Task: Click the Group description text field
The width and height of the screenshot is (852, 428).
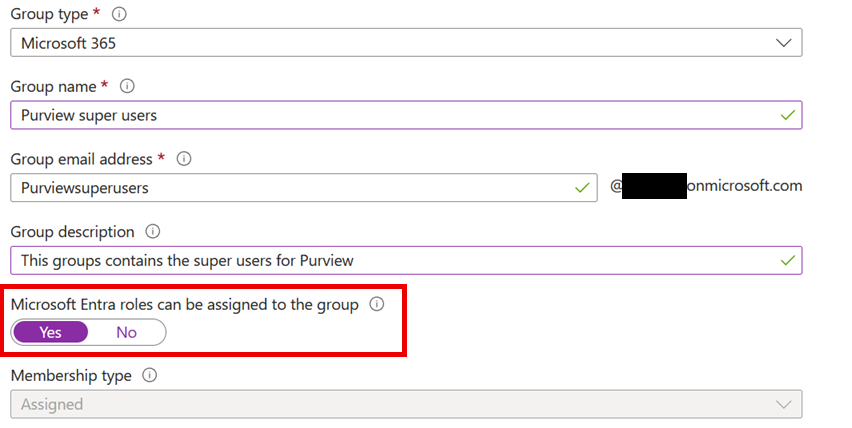Action: [406, 261]
